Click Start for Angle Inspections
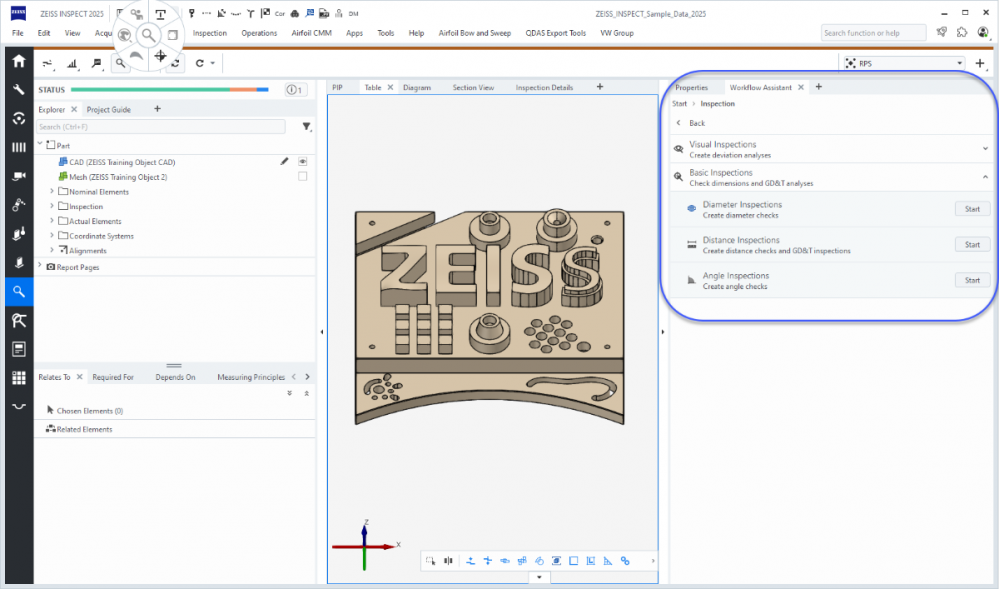999x589 pixels. click(971, 280)
